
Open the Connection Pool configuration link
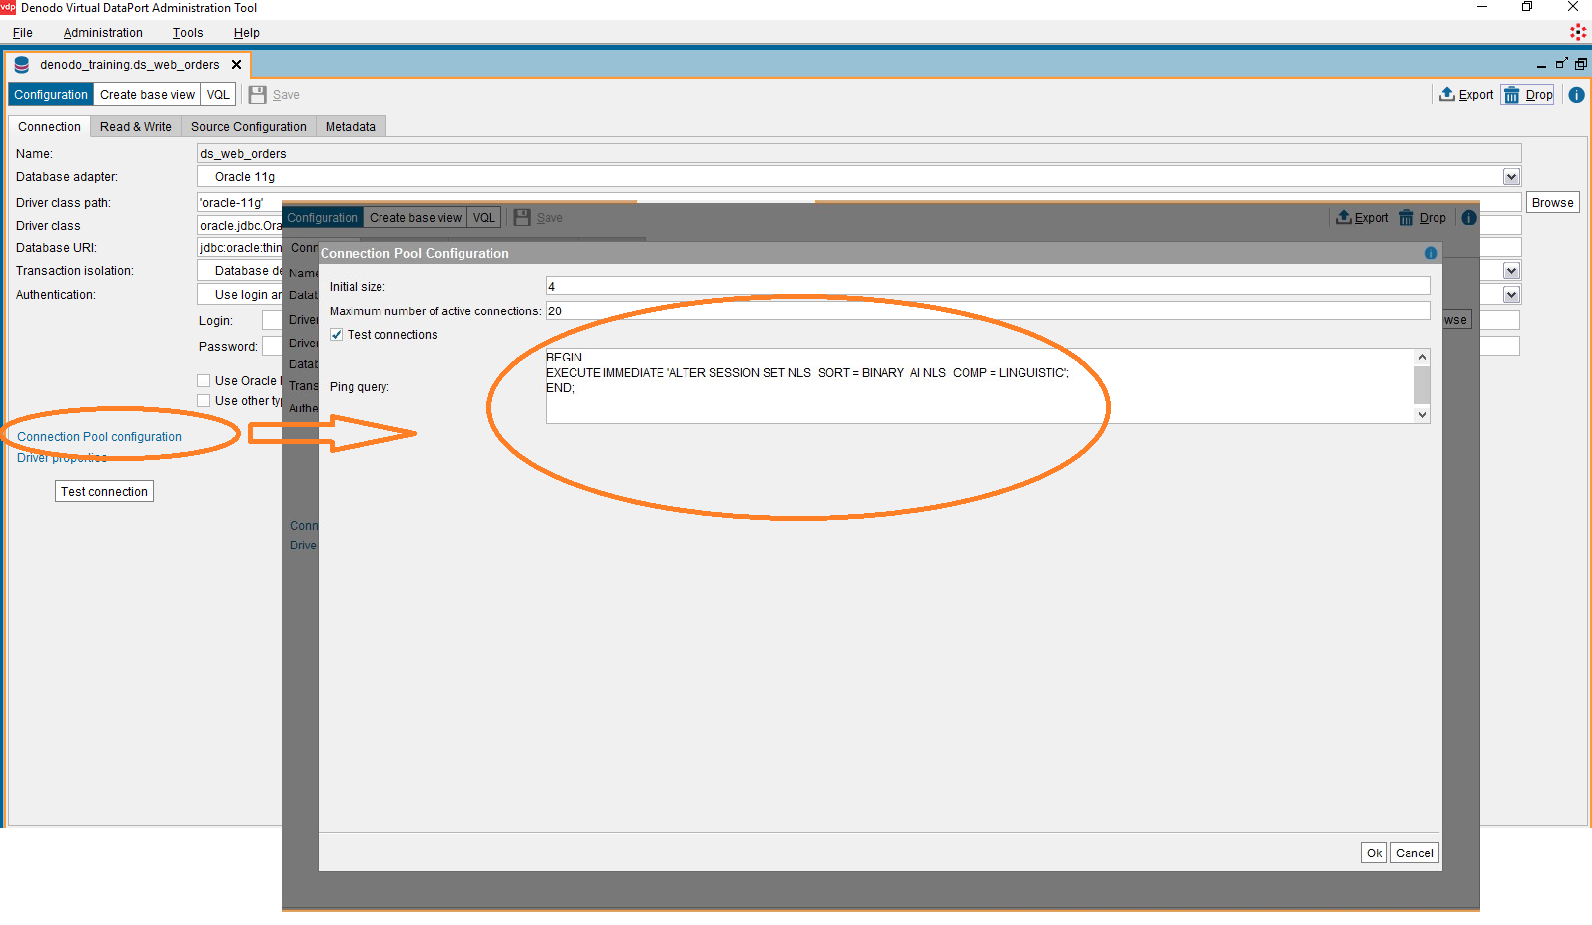pos(99,437)
